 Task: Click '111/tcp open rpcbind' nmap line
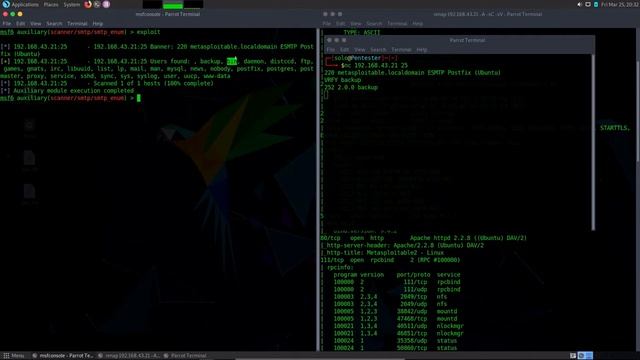390,260
